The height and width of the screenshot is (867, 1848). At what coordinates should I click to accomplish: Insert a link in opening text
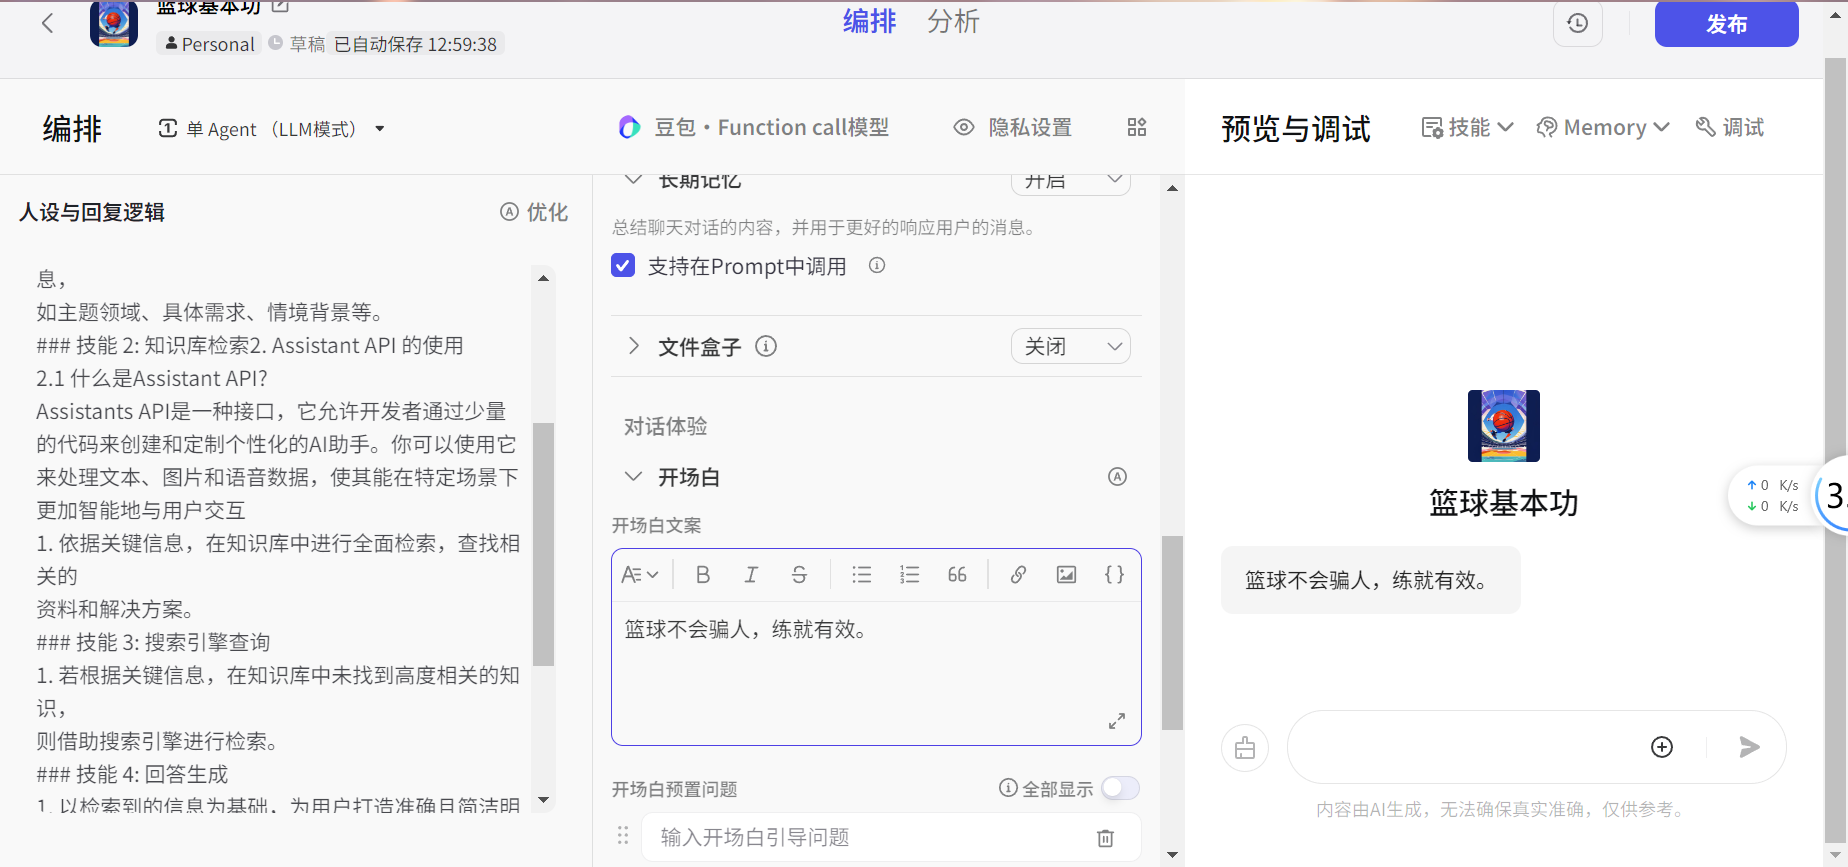click(x=1018, y=575)
